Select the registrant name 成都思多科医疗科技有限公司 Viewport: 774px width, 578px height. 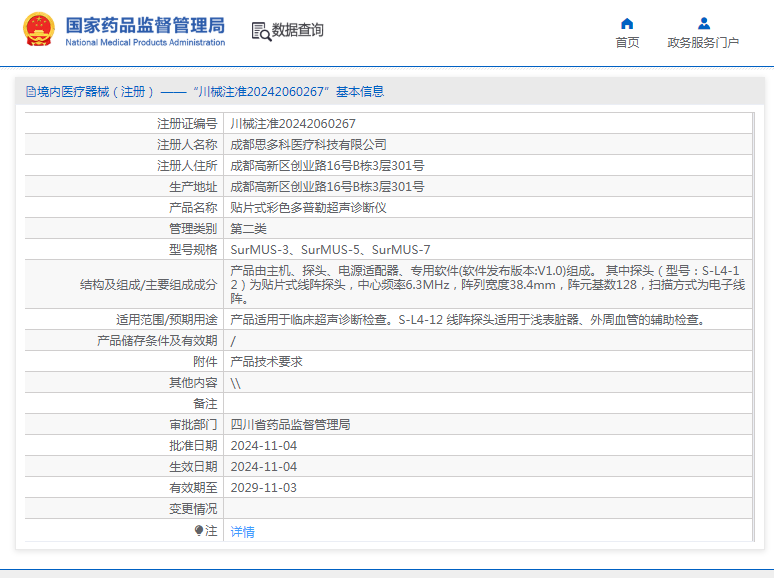pos(308,145)
